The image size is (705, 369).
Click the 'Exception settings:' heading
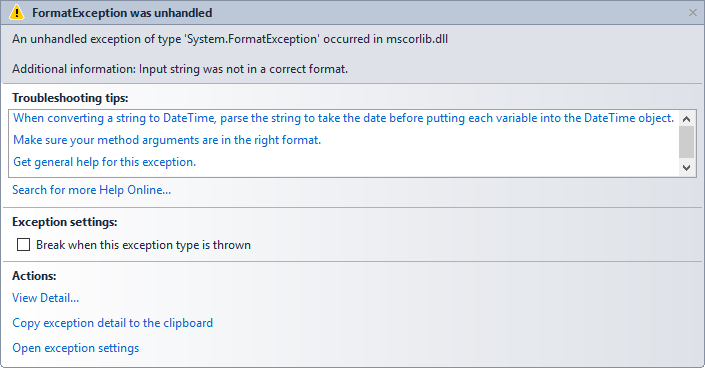pyautogui.click(x=65, y=222)
